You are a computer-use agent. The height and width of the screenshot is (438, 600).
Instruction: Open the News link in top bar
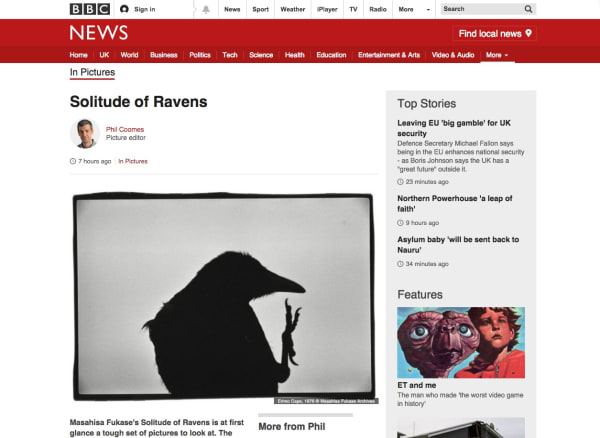click(x=232, y=9)
